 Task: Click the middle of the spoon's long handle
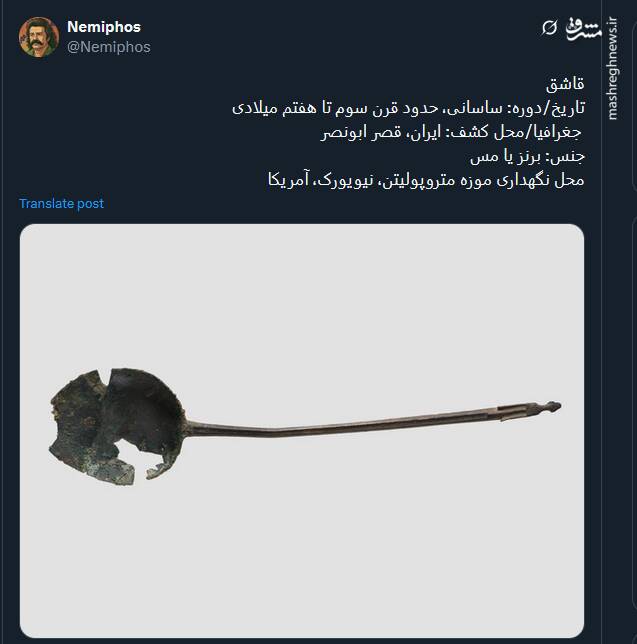341,426
